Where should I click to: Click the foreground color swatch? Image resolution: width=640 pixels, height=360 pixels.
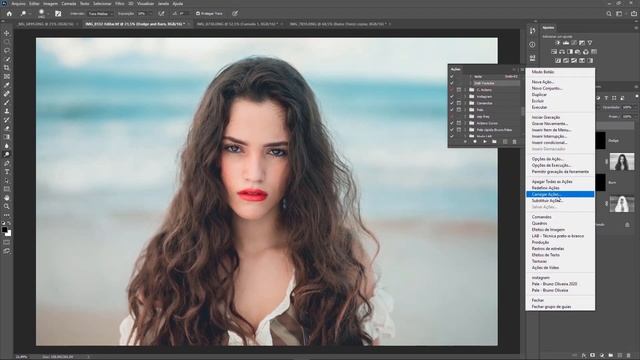pyautogui.click(x=4, y=230)
